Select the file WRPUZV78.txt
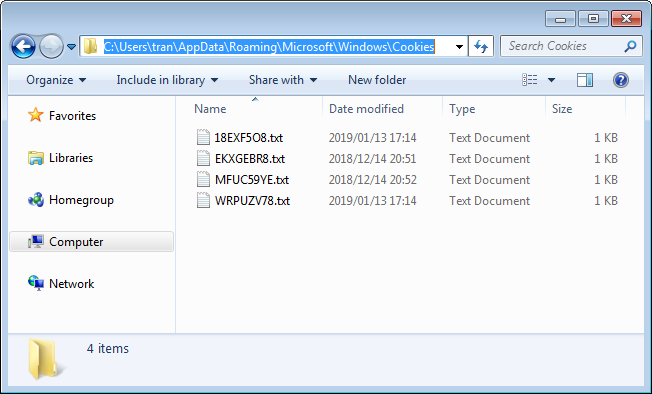Viewport: 652px width, 394px height. click(252, 201)
